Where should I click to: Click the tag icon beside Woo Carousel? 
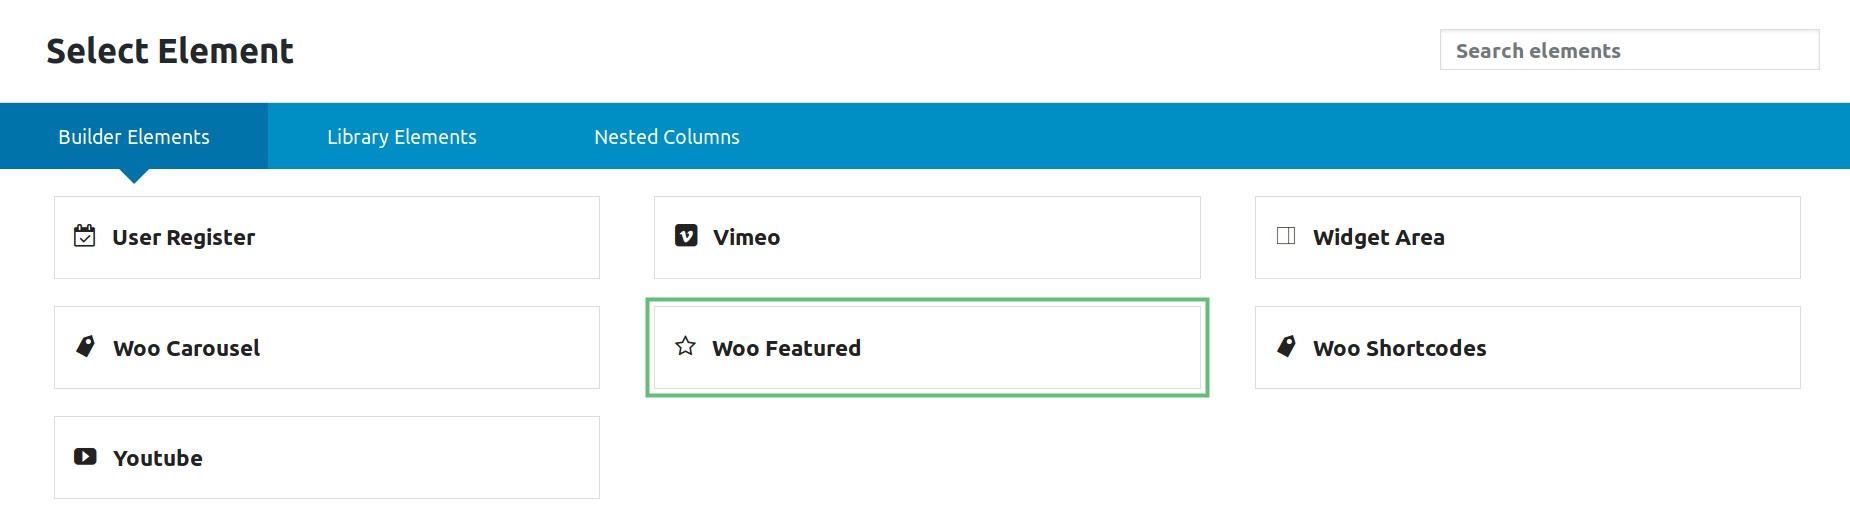coord(86,346)
